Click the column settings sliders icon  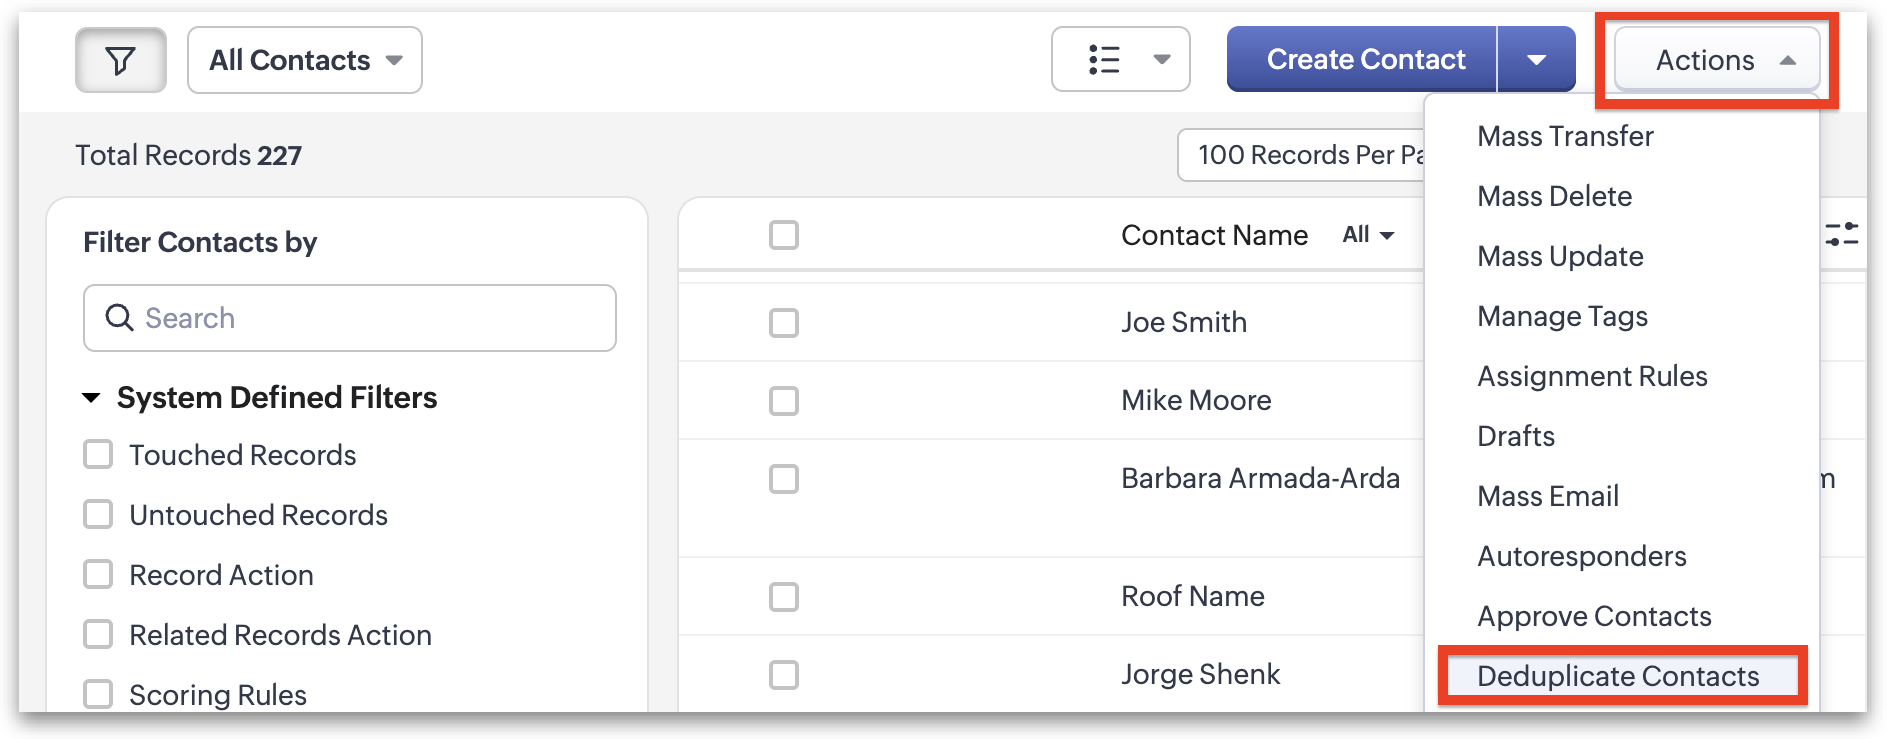(x=1841, y=235)
